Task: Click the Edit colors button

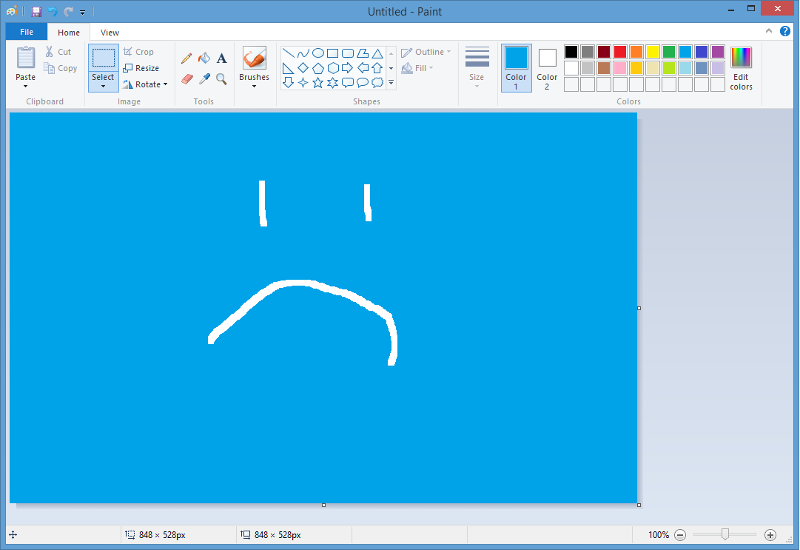Action: point(741,68)
